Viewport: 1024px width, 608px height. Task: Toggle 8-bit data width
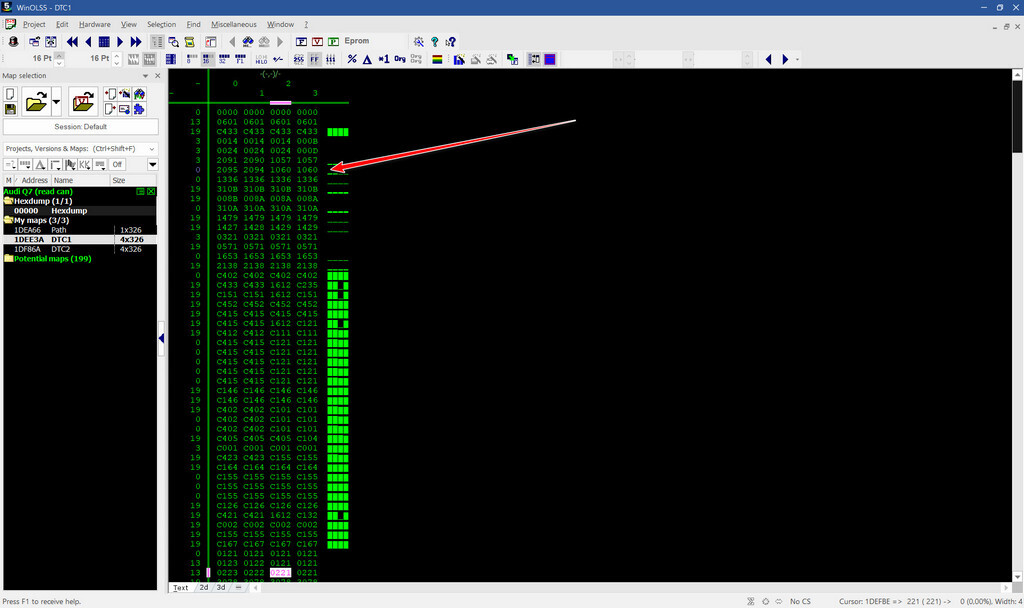[x=192, y=59]
